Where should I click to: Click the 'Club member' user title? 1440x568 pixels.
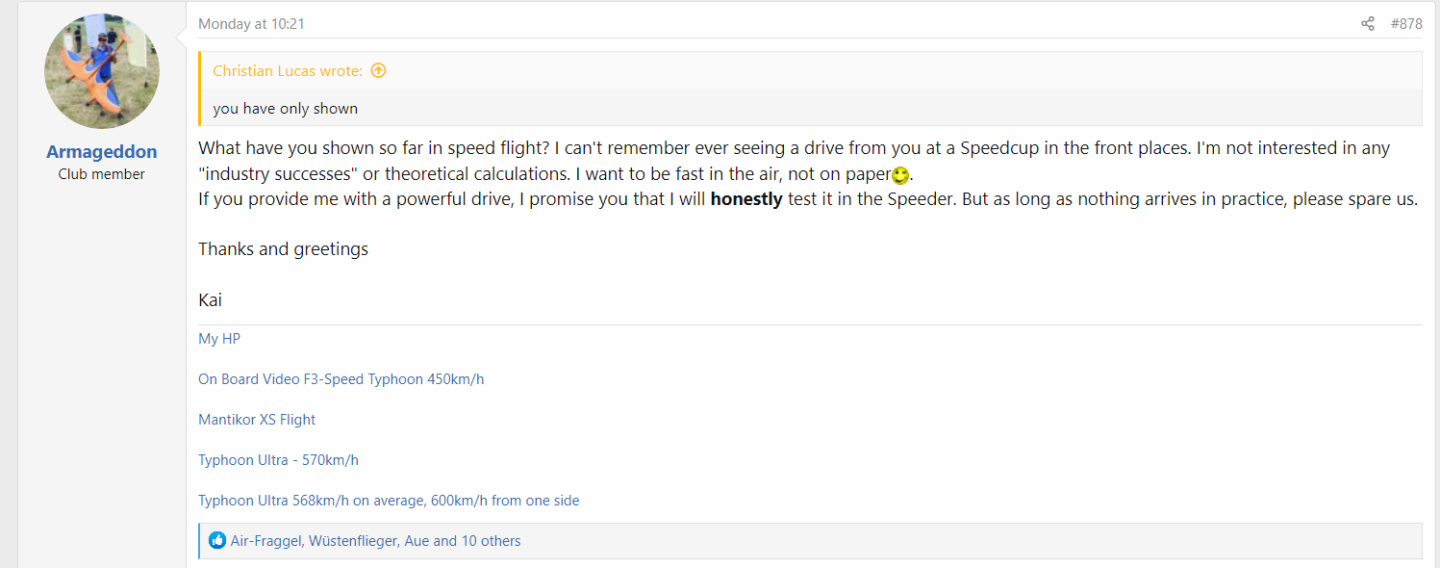click(x=102, y=174)
